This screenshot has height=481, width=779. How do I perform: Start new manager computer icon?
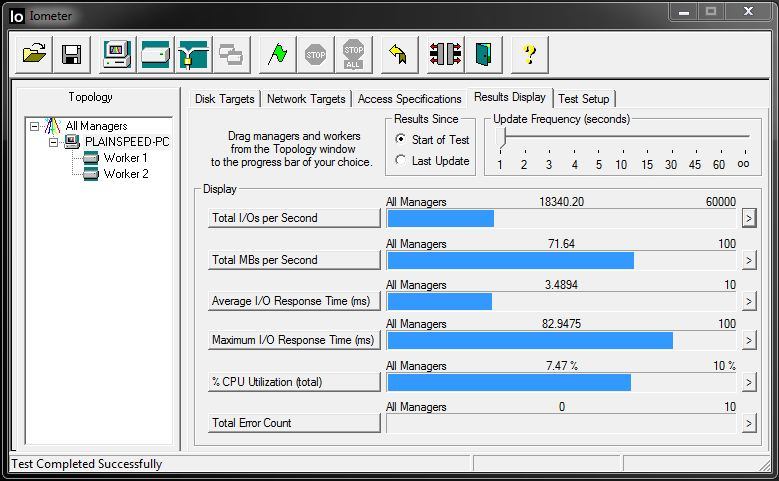pos(117,54)
